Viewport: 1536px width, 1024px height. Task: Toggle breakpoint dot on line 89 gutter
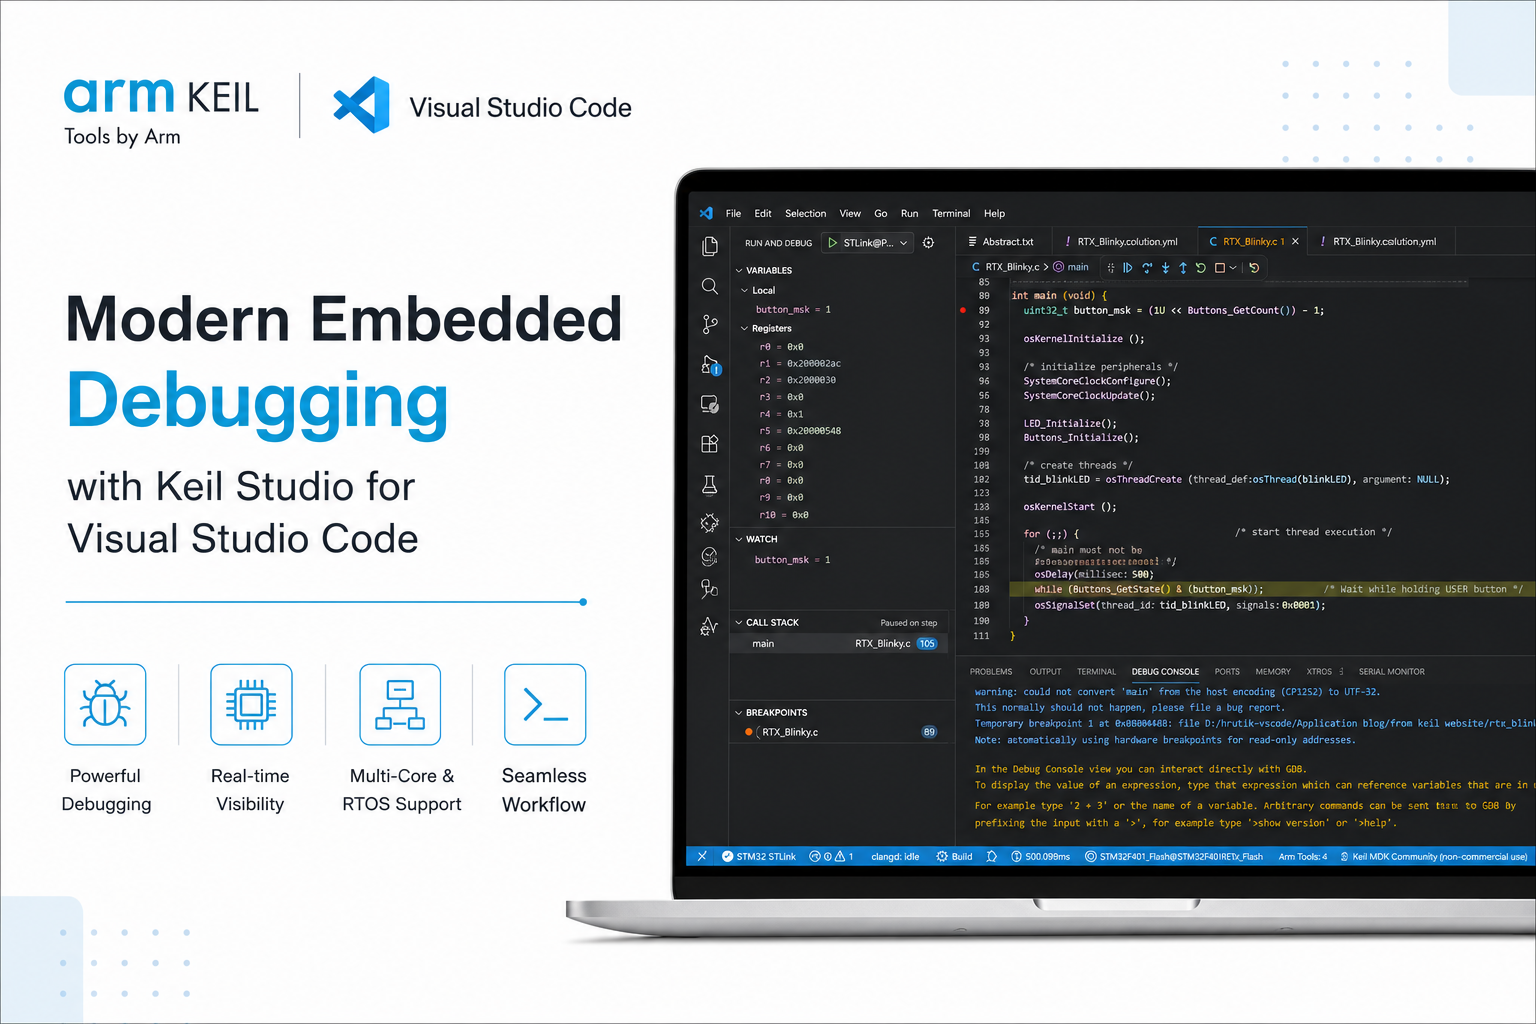(963, 311)
